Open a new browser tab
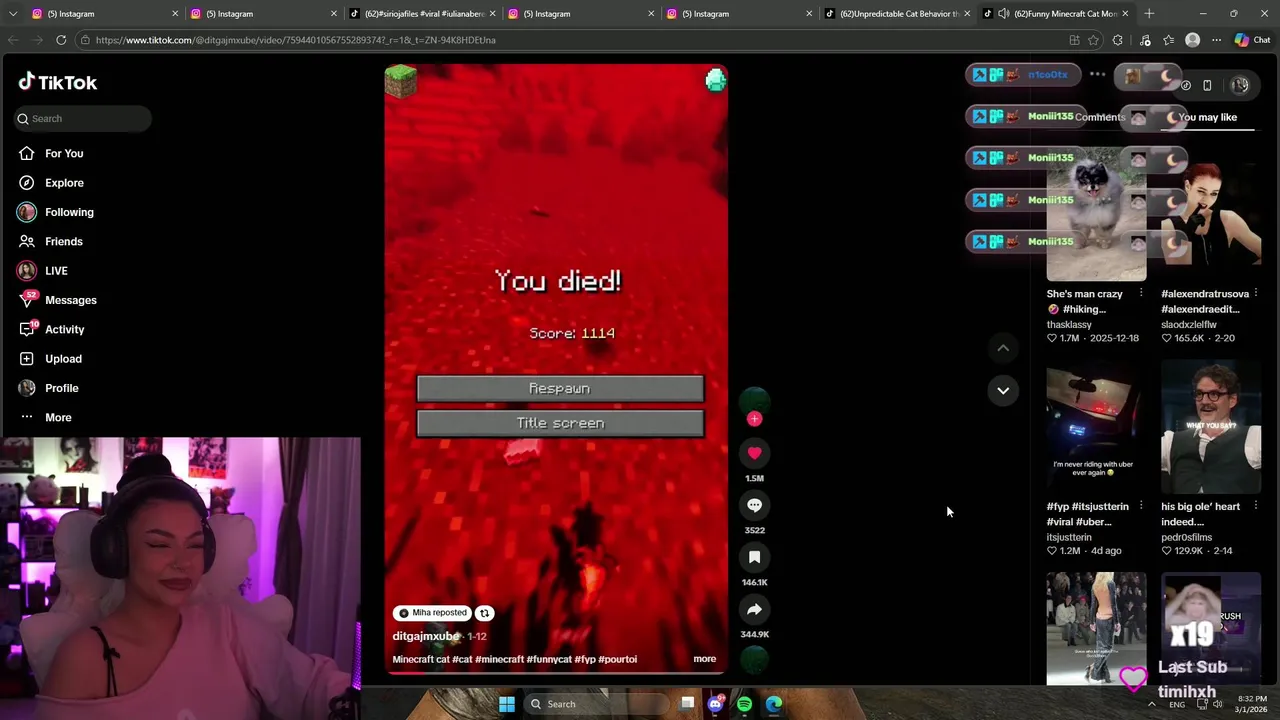The image size is (1280, 720). point(1149,14)
